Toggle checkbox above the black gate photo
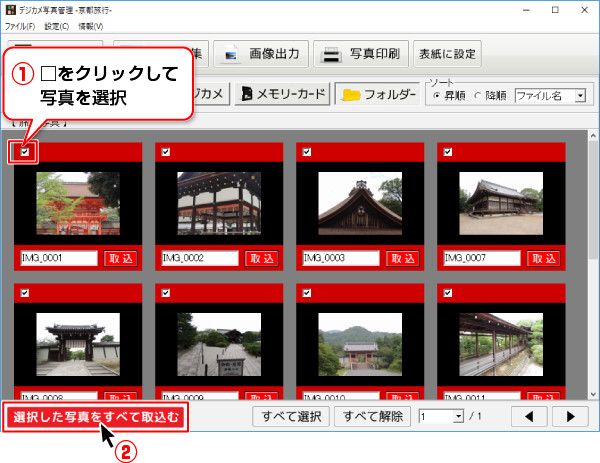This screenshot has height=463, width=600. 24,293
